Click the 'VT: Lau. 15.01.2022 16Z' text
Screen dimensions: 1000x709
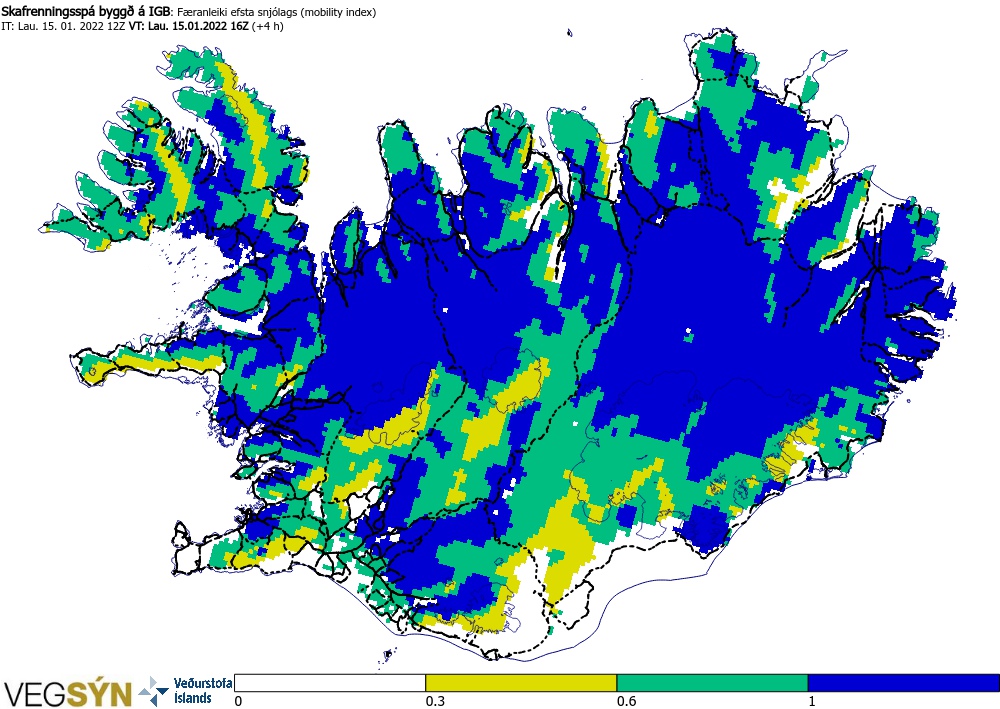tap(189, 27)
